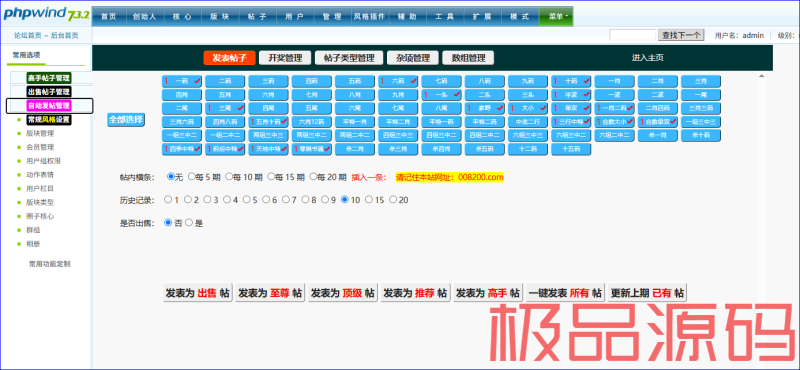Toggle the 六码 category button
The image size is (800, 370).
[x=398, y=81]
